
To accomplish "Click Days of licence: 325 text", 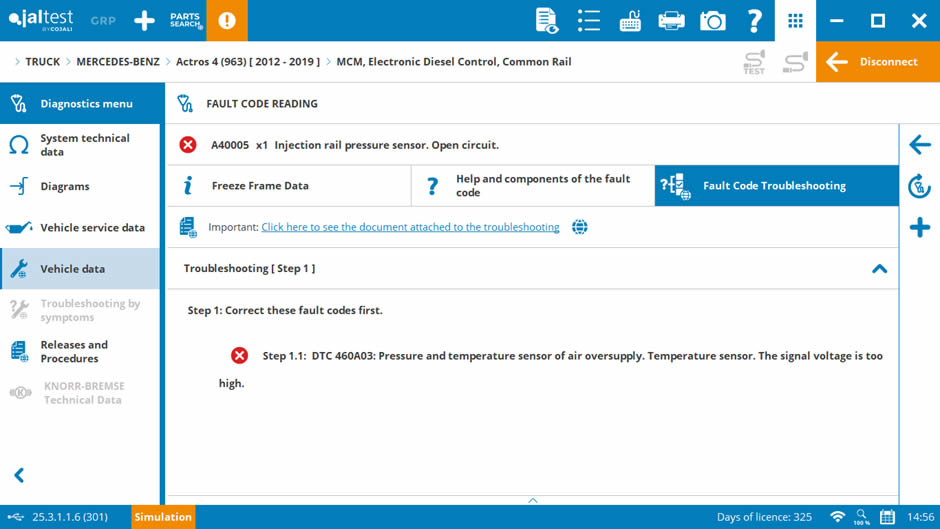I will point(764,517).
